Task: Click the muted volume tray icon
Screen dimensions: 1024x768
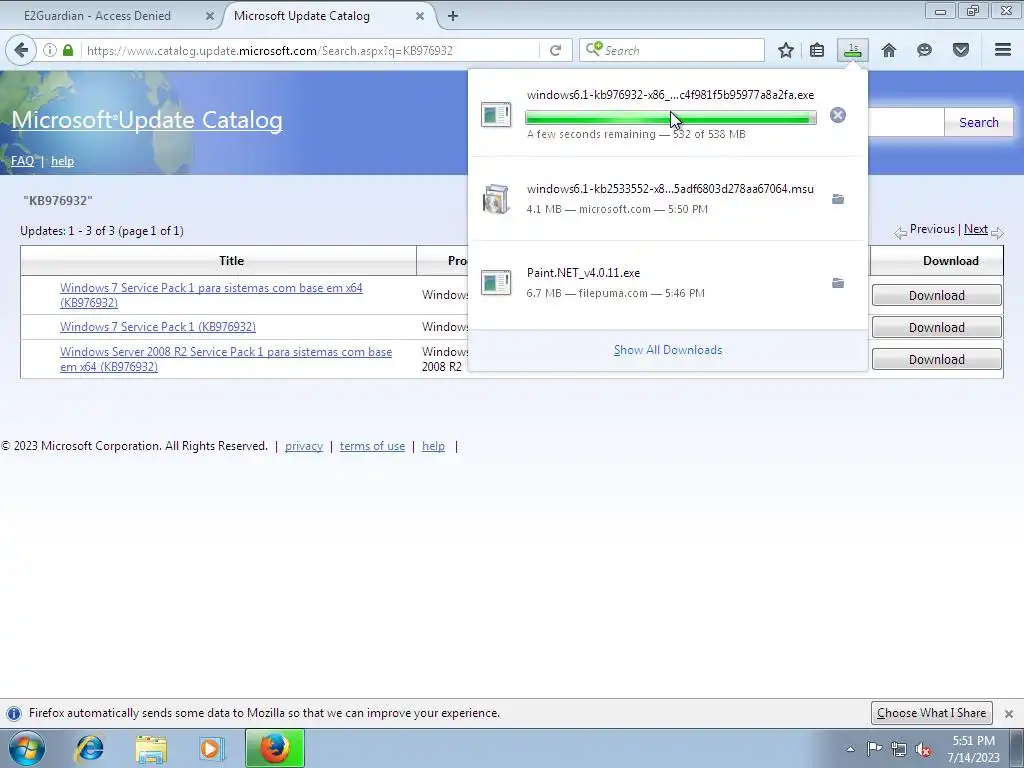Action: tap(923, 750)
